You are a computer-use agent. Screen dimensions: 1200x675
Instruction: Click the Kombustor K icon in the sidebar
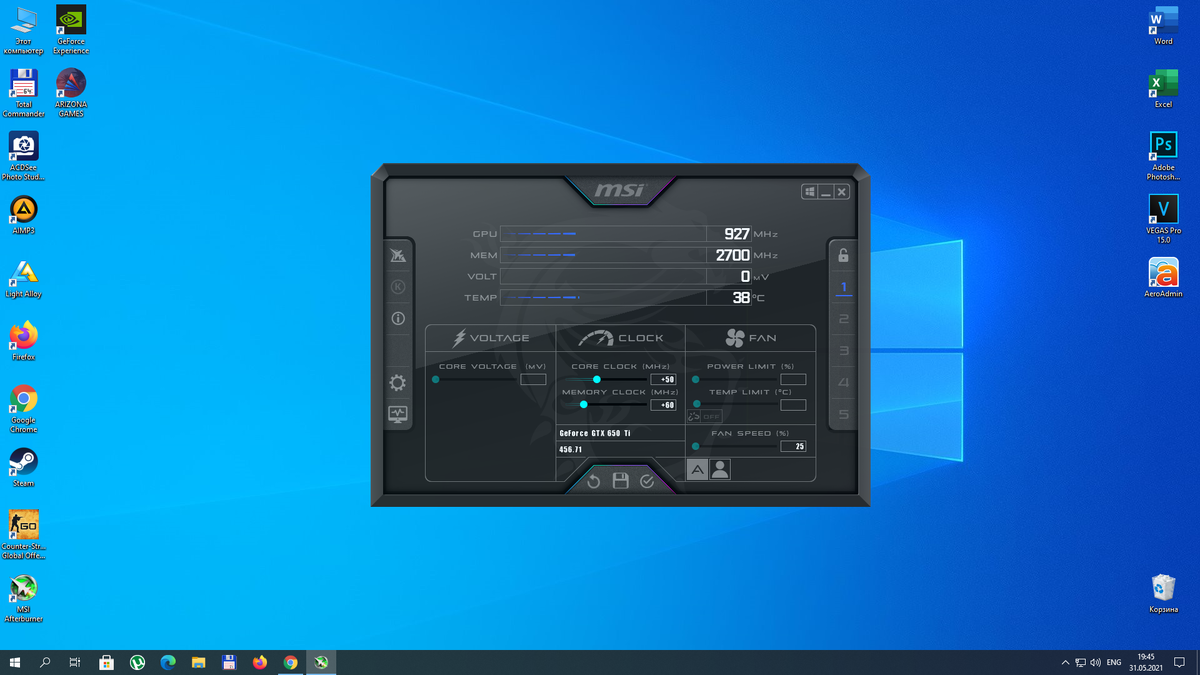tap(398, 287)
